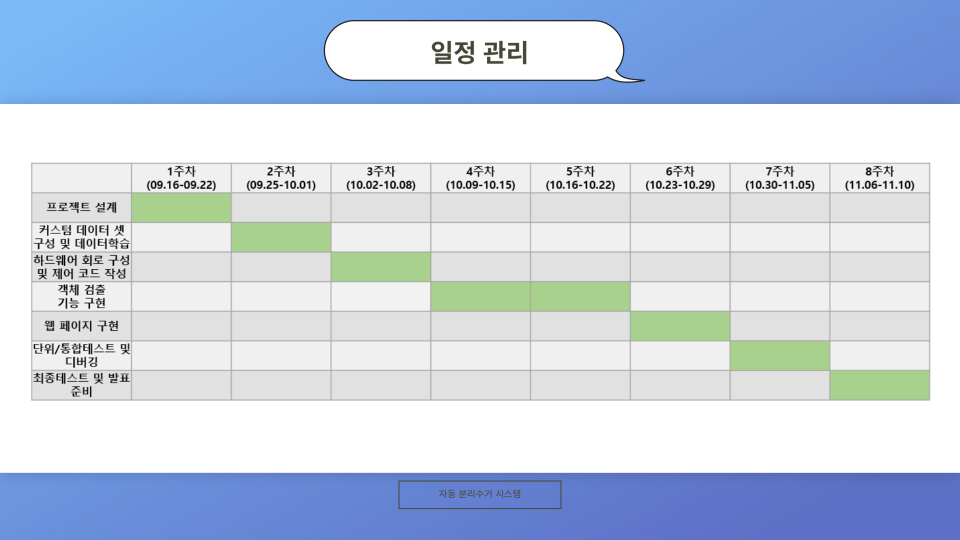Click the 객체 검출 기능 구현 row label

click(x=82, y=296)
